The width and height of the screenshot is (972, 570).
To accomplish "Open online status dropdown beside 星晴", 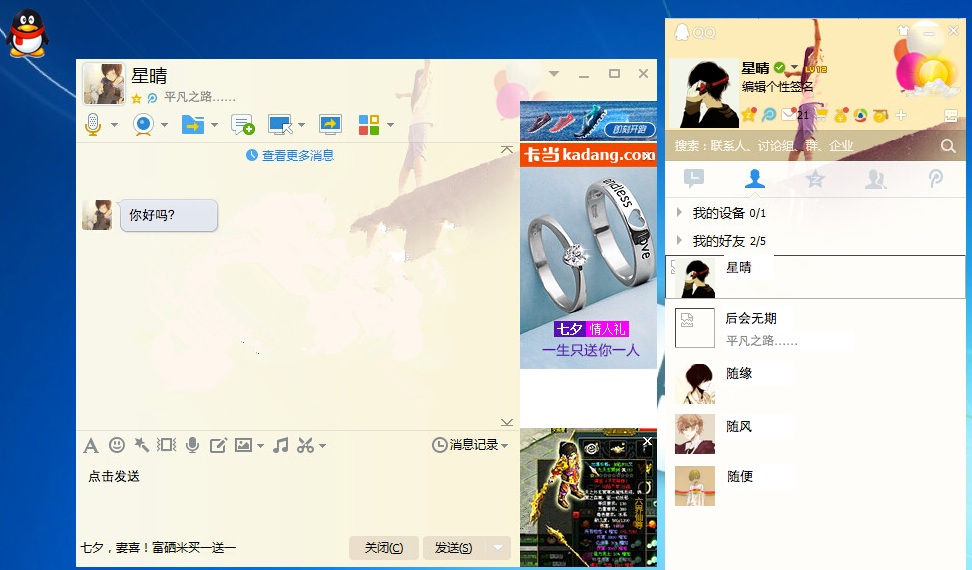I will pos(794,67).
